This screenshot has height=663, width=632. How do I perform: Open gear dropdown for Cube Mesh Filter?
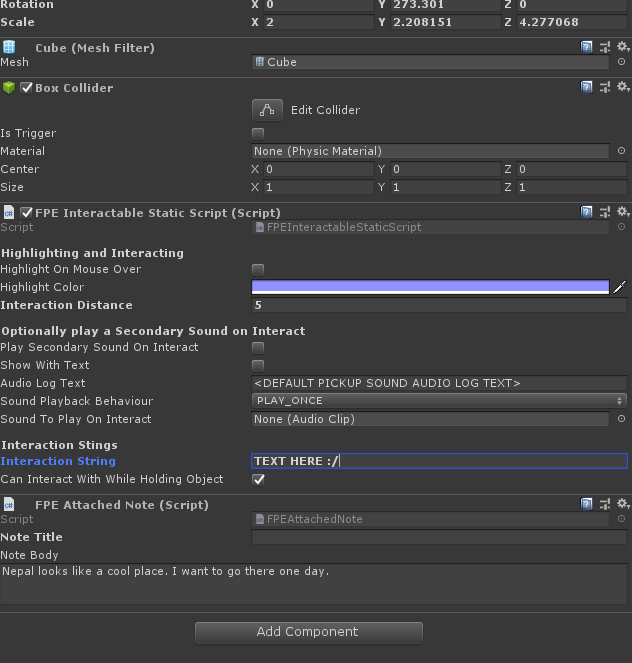coord(622,47)
